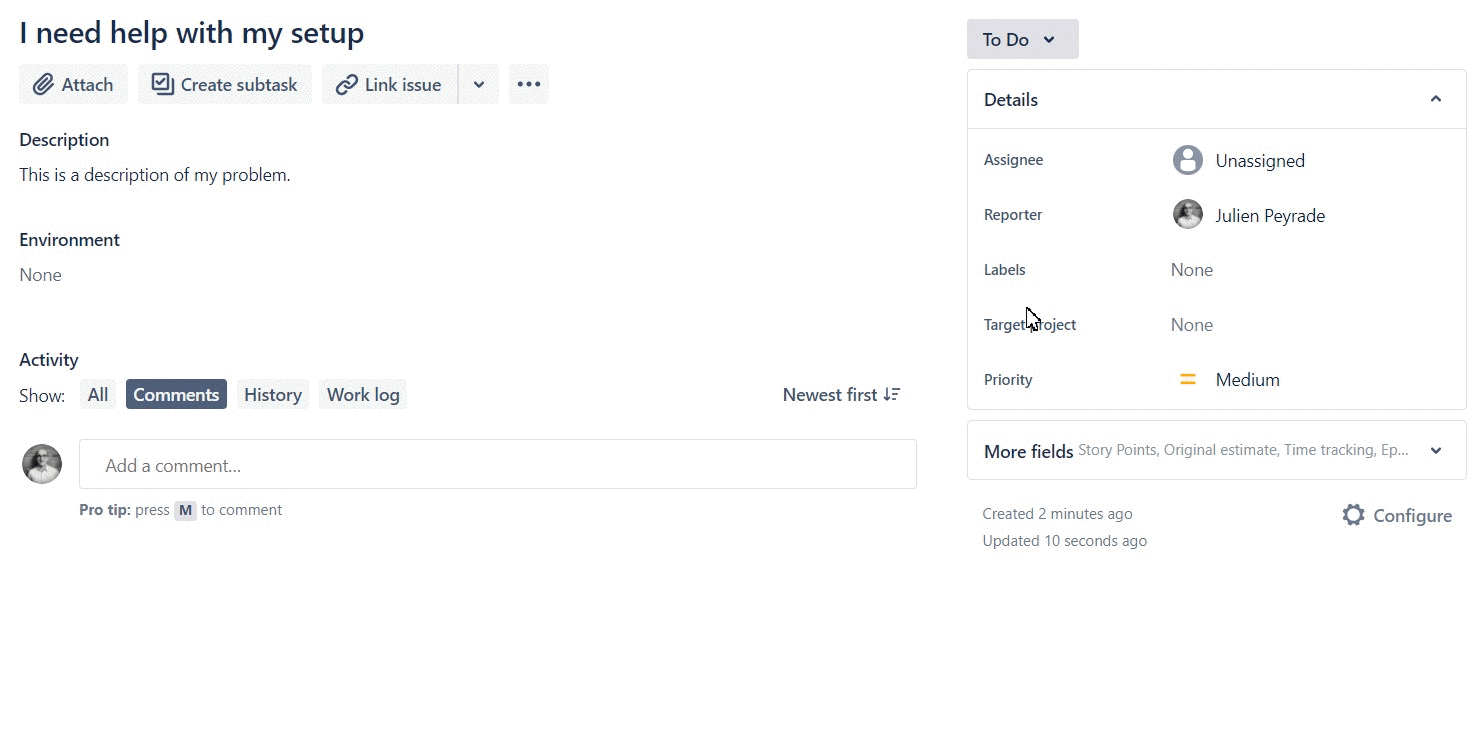Click the Julien Peyrade reporter avatar
The image size is (1477, 751).
(1187, 215)
